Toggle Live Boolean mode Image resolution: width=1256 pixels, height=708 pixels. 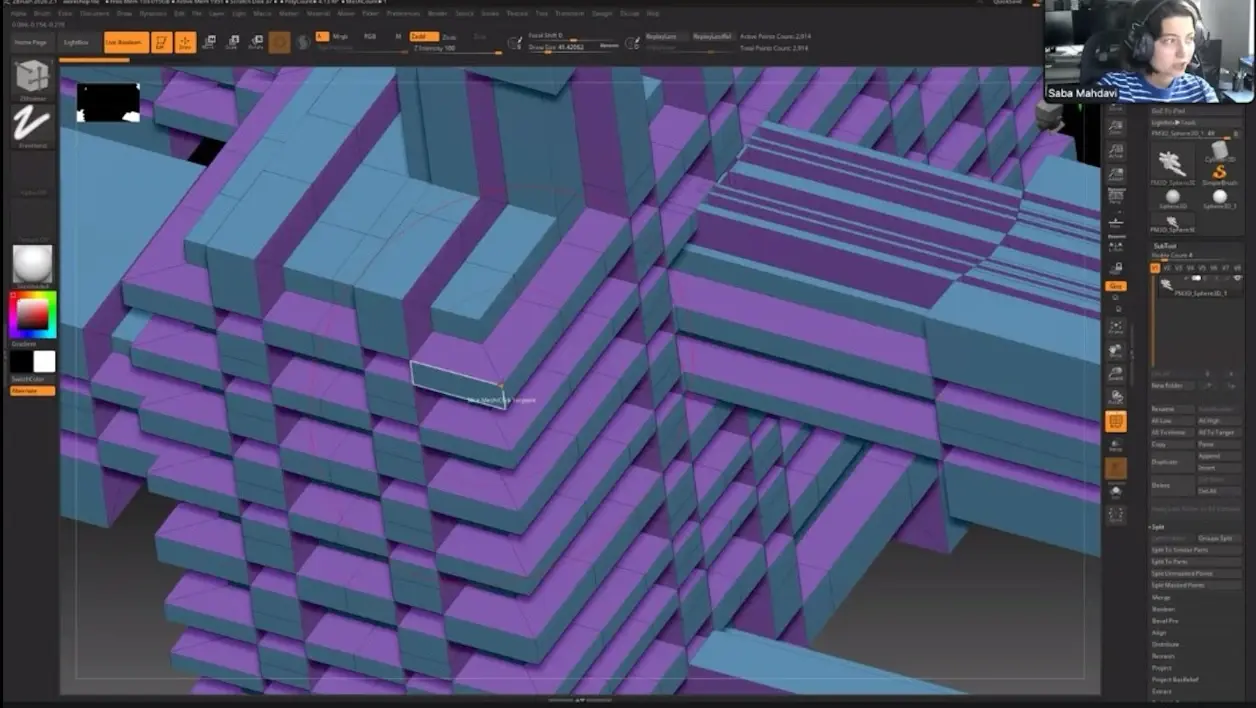[125, 42]
